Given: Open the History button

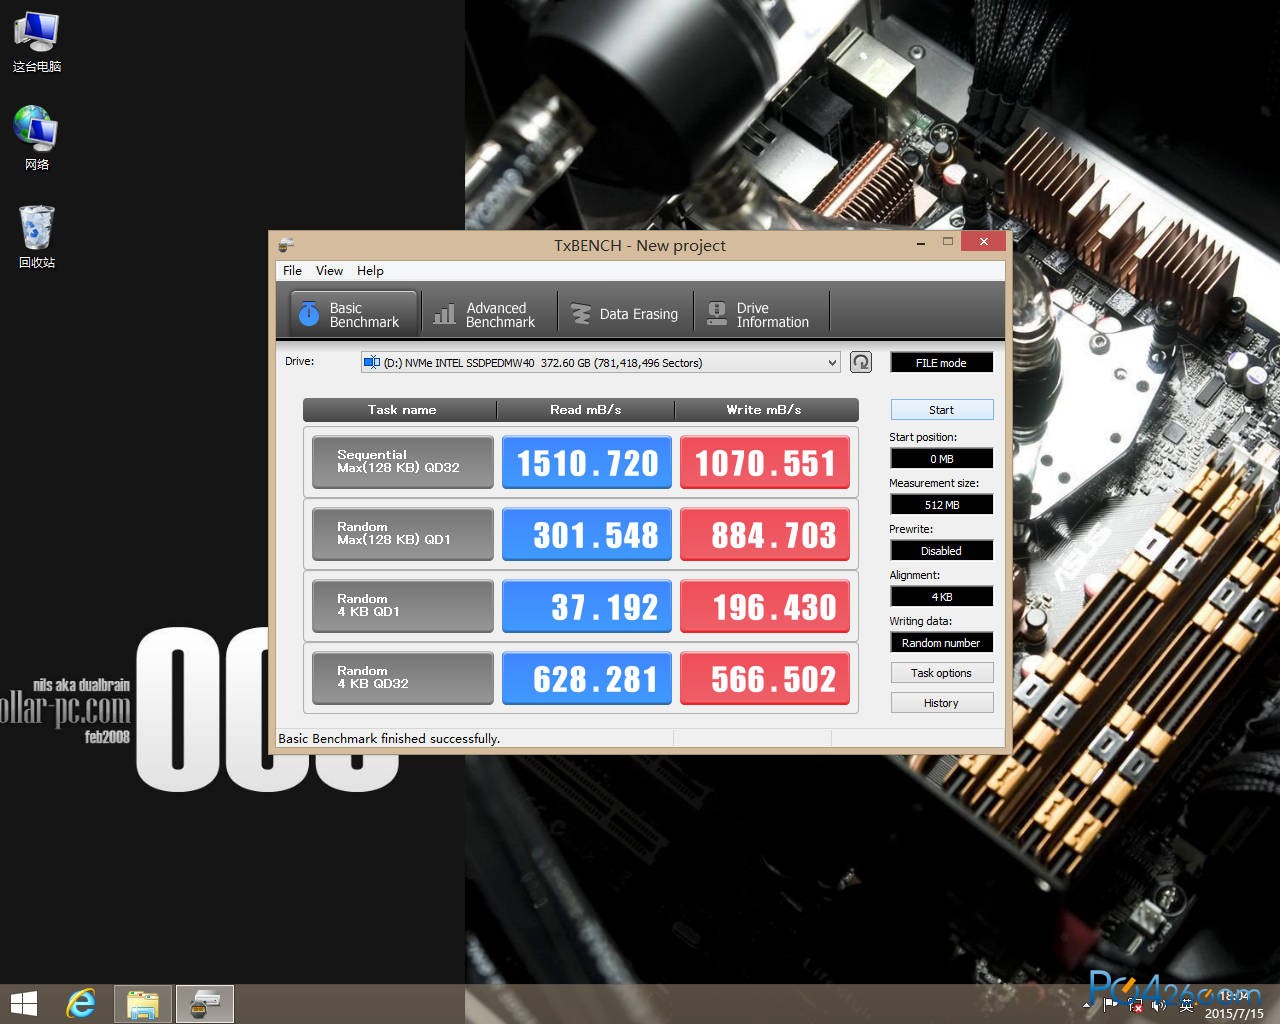Looking at the screenshot, I should click(941, 703).
